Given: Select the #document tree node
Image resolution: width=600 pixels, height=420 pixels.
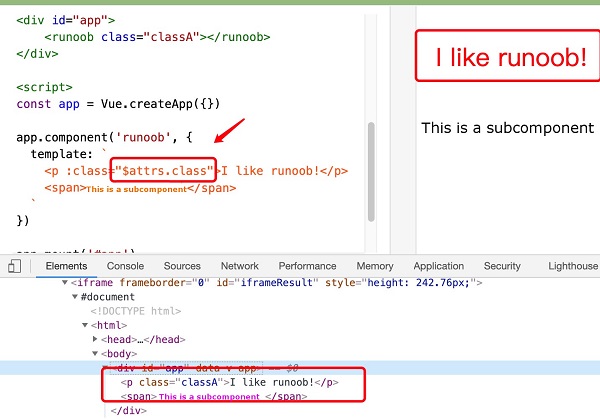Looking at the screenshot, I should click(109, 298).
